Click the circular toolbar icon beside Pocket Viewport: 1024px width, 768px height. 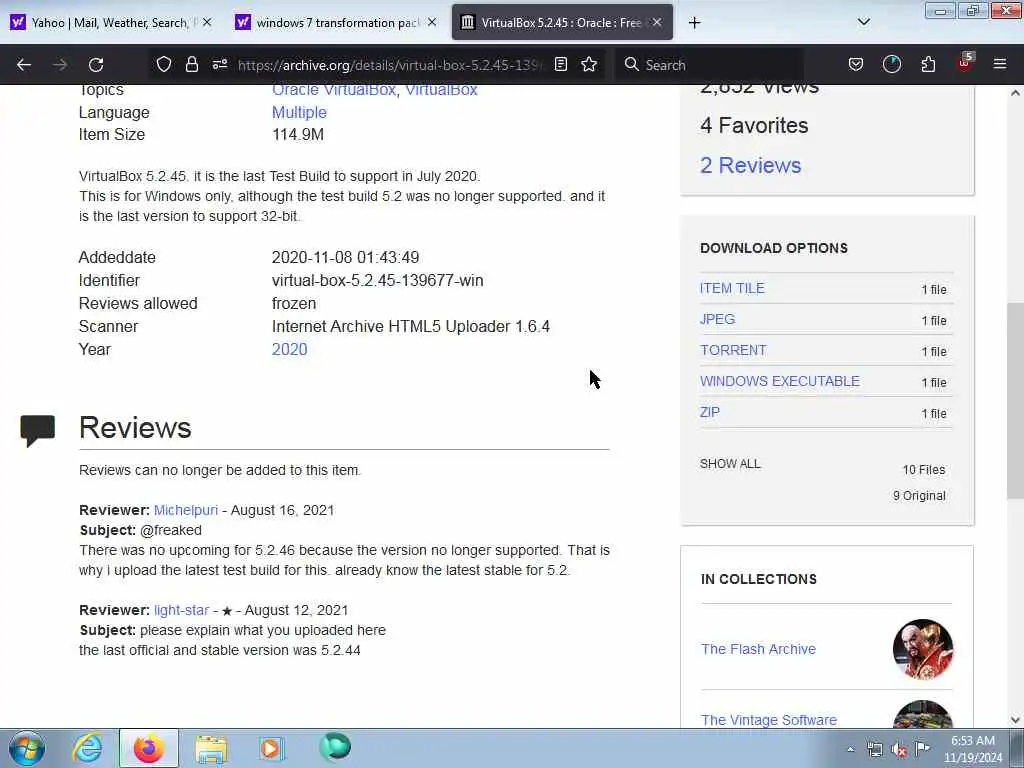pos(891,64)
